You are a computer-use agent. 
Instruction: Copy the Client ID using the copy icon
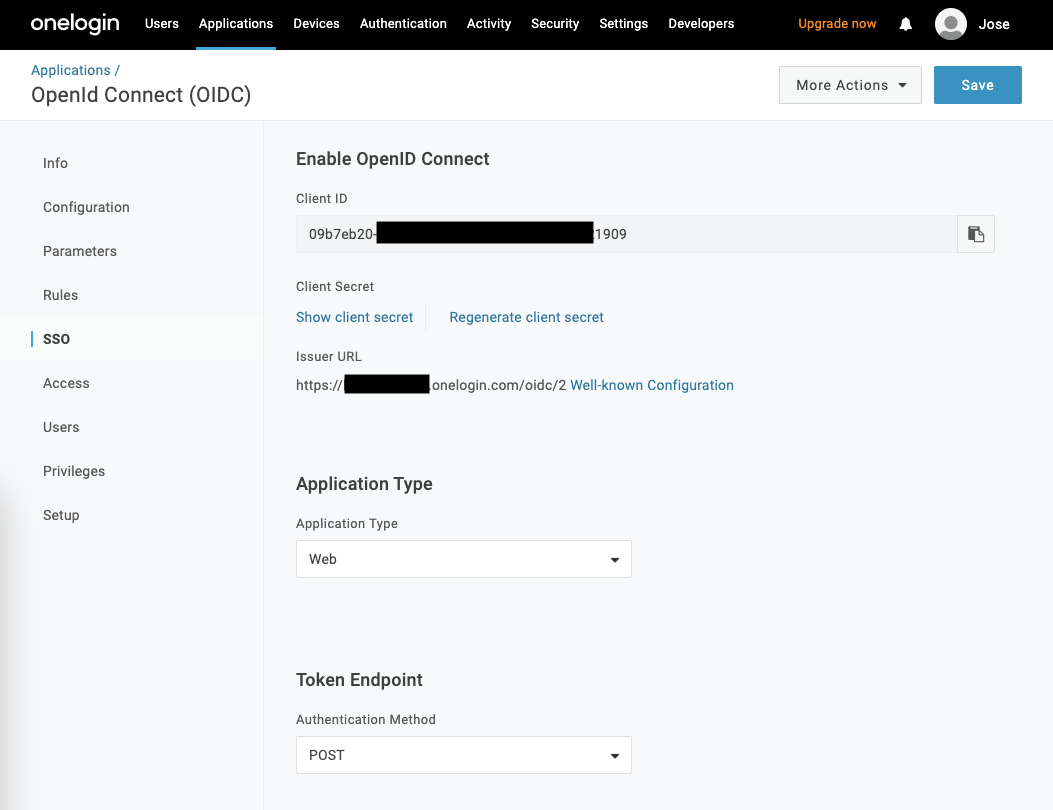[x=975, y=233]
